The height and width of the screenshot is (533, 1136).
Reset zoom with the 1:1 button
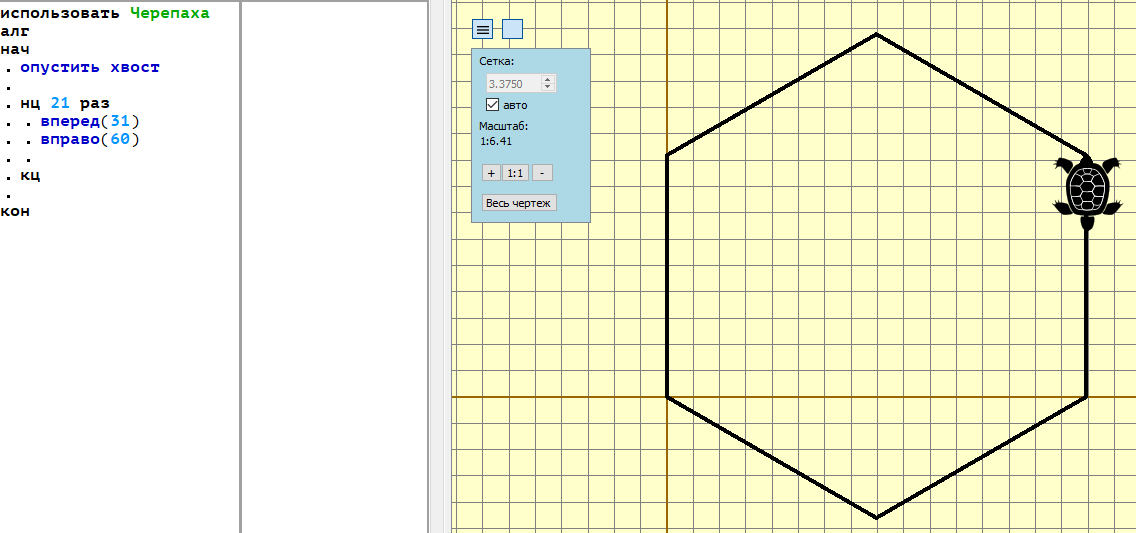coord(515,173)
